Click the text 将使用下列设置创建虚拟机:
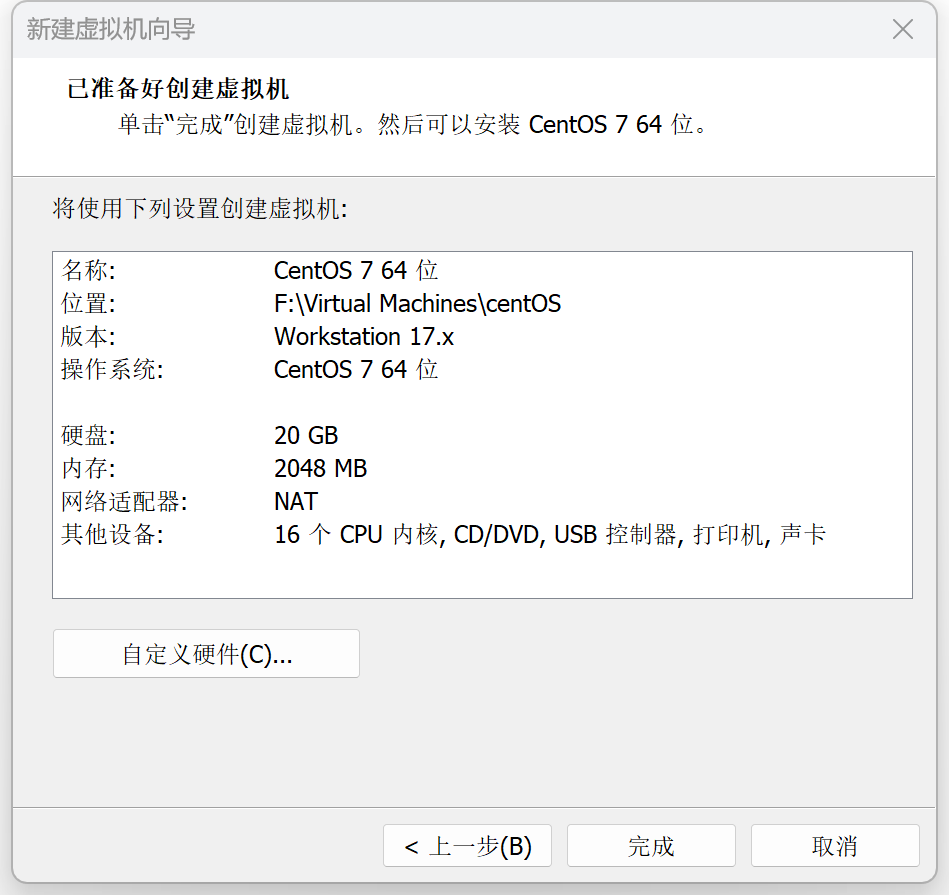 (200, 209)
